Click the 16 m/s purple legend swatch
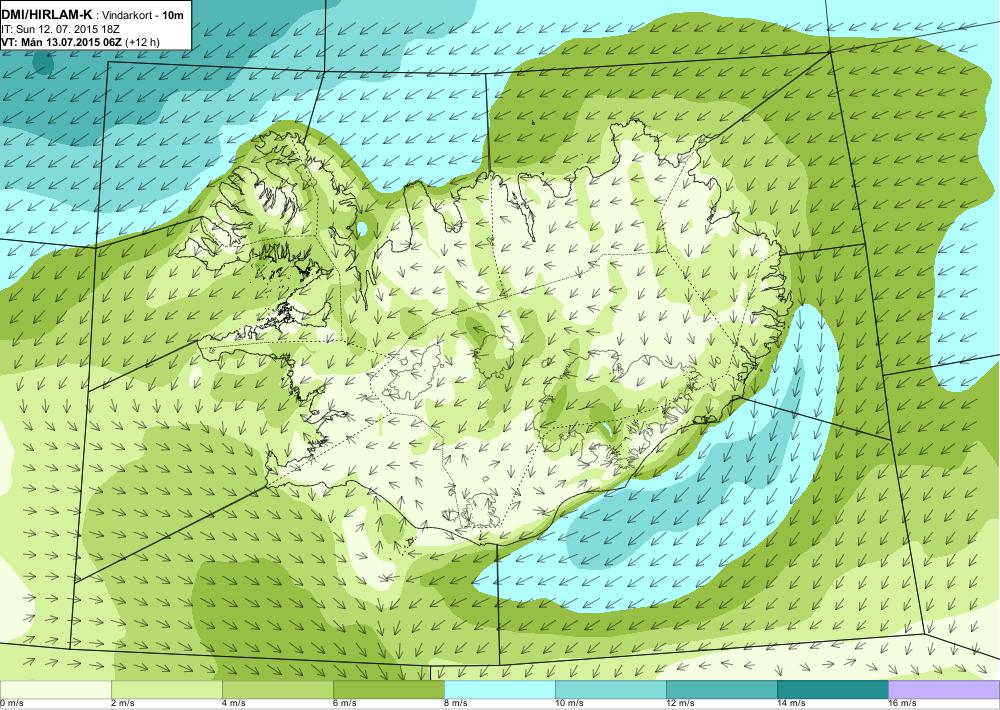The height and width of the screenshot is (710, 1000). (944, 690)
